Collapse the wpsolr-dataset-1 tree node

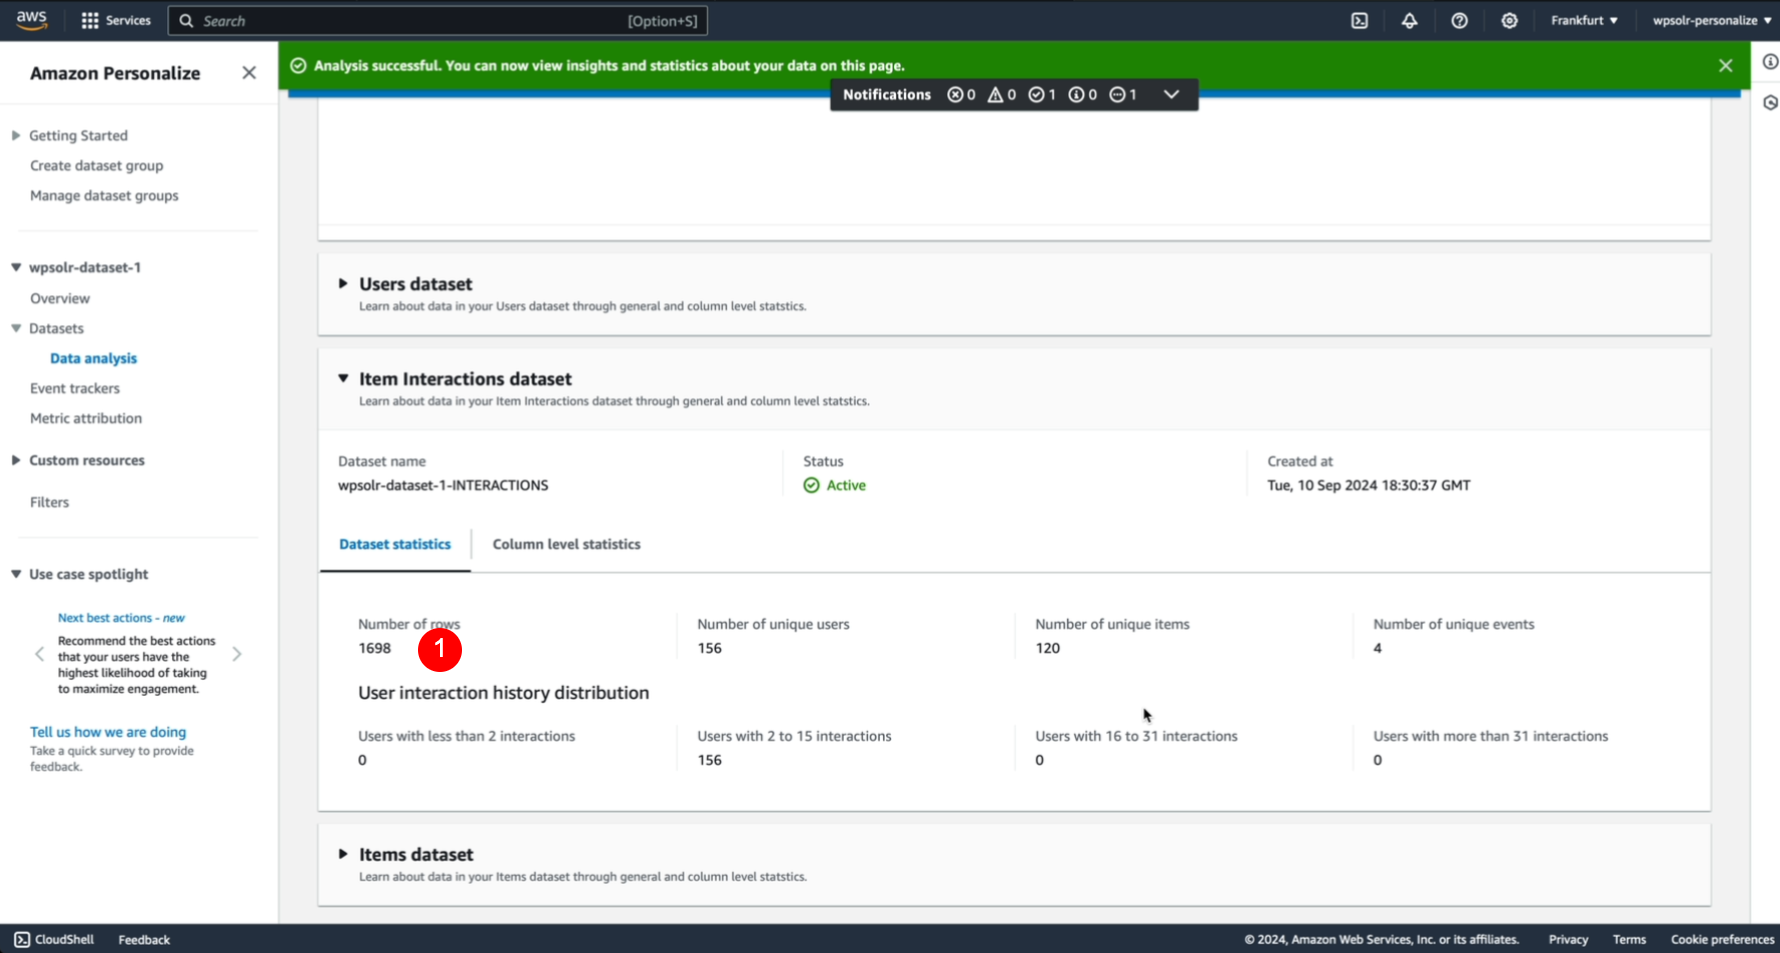(16, 267)
